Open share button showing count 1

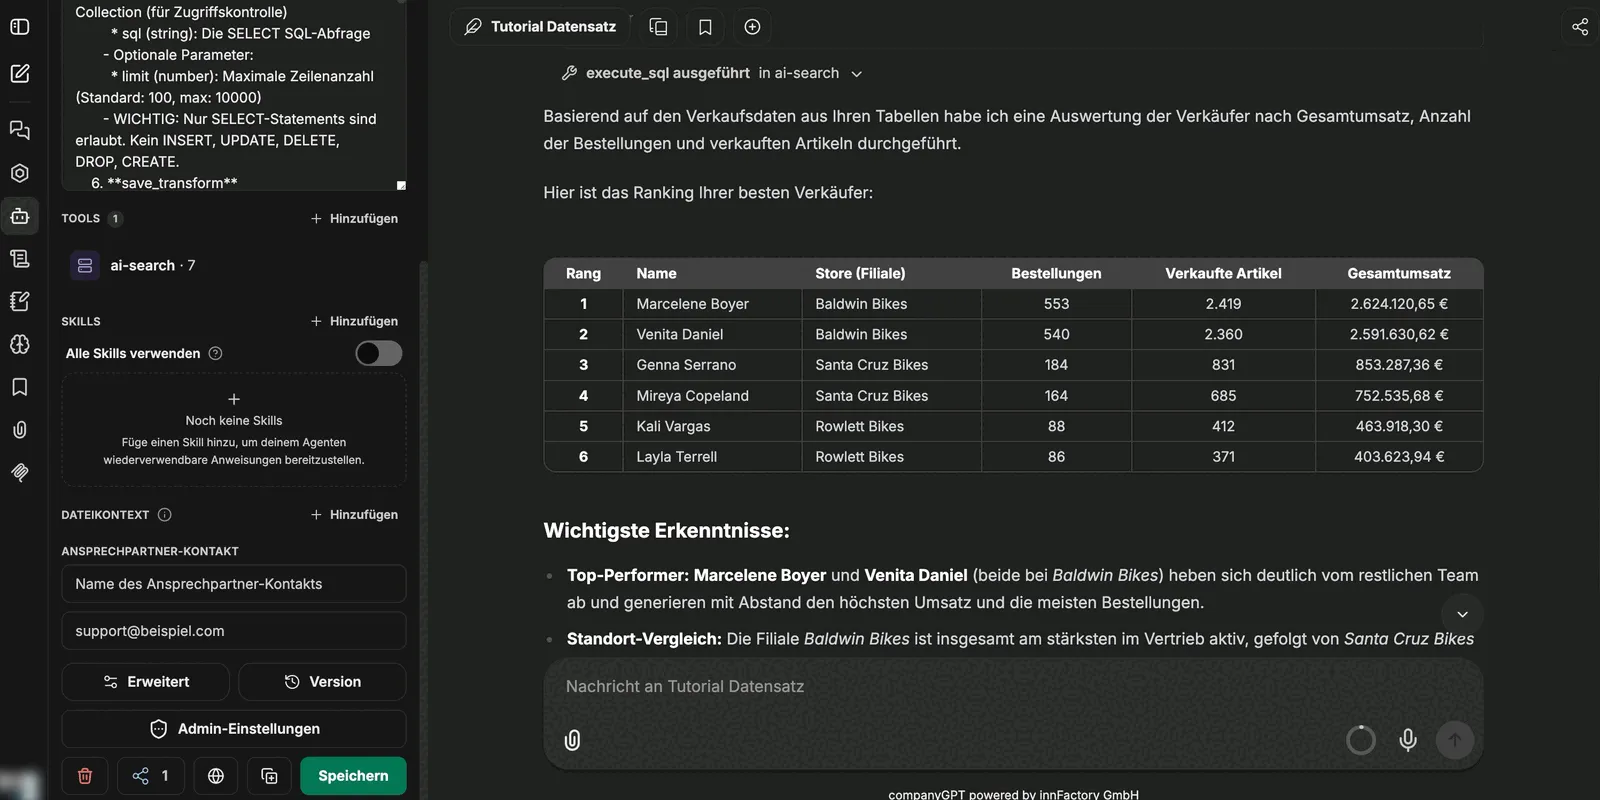pos(150,776)
